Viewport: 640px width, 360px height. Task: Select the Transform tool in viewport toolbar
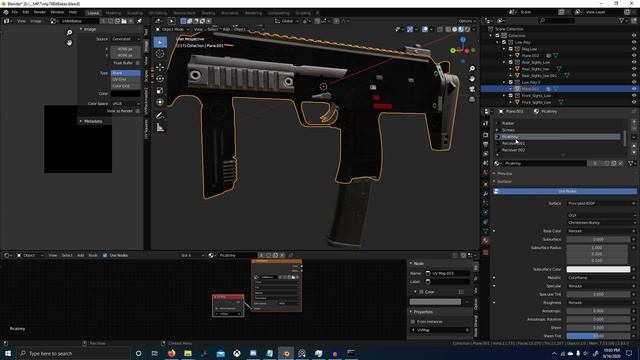coord(160,102)
